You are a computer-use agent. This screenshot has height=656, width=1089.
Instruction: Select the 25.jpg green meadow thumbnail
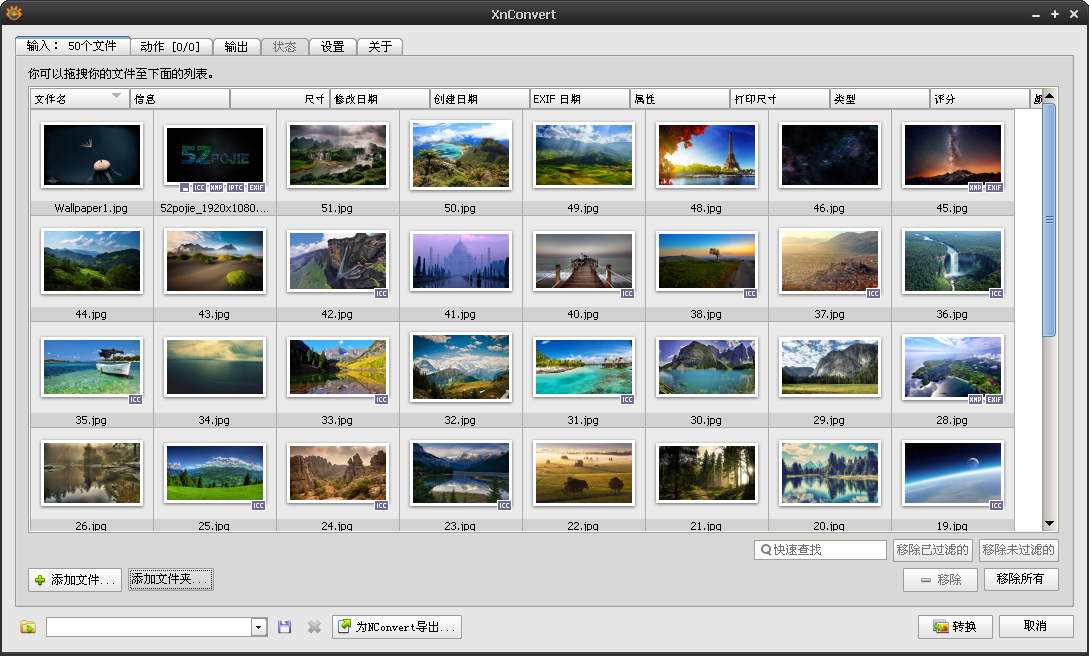click(x=215, y=473)
